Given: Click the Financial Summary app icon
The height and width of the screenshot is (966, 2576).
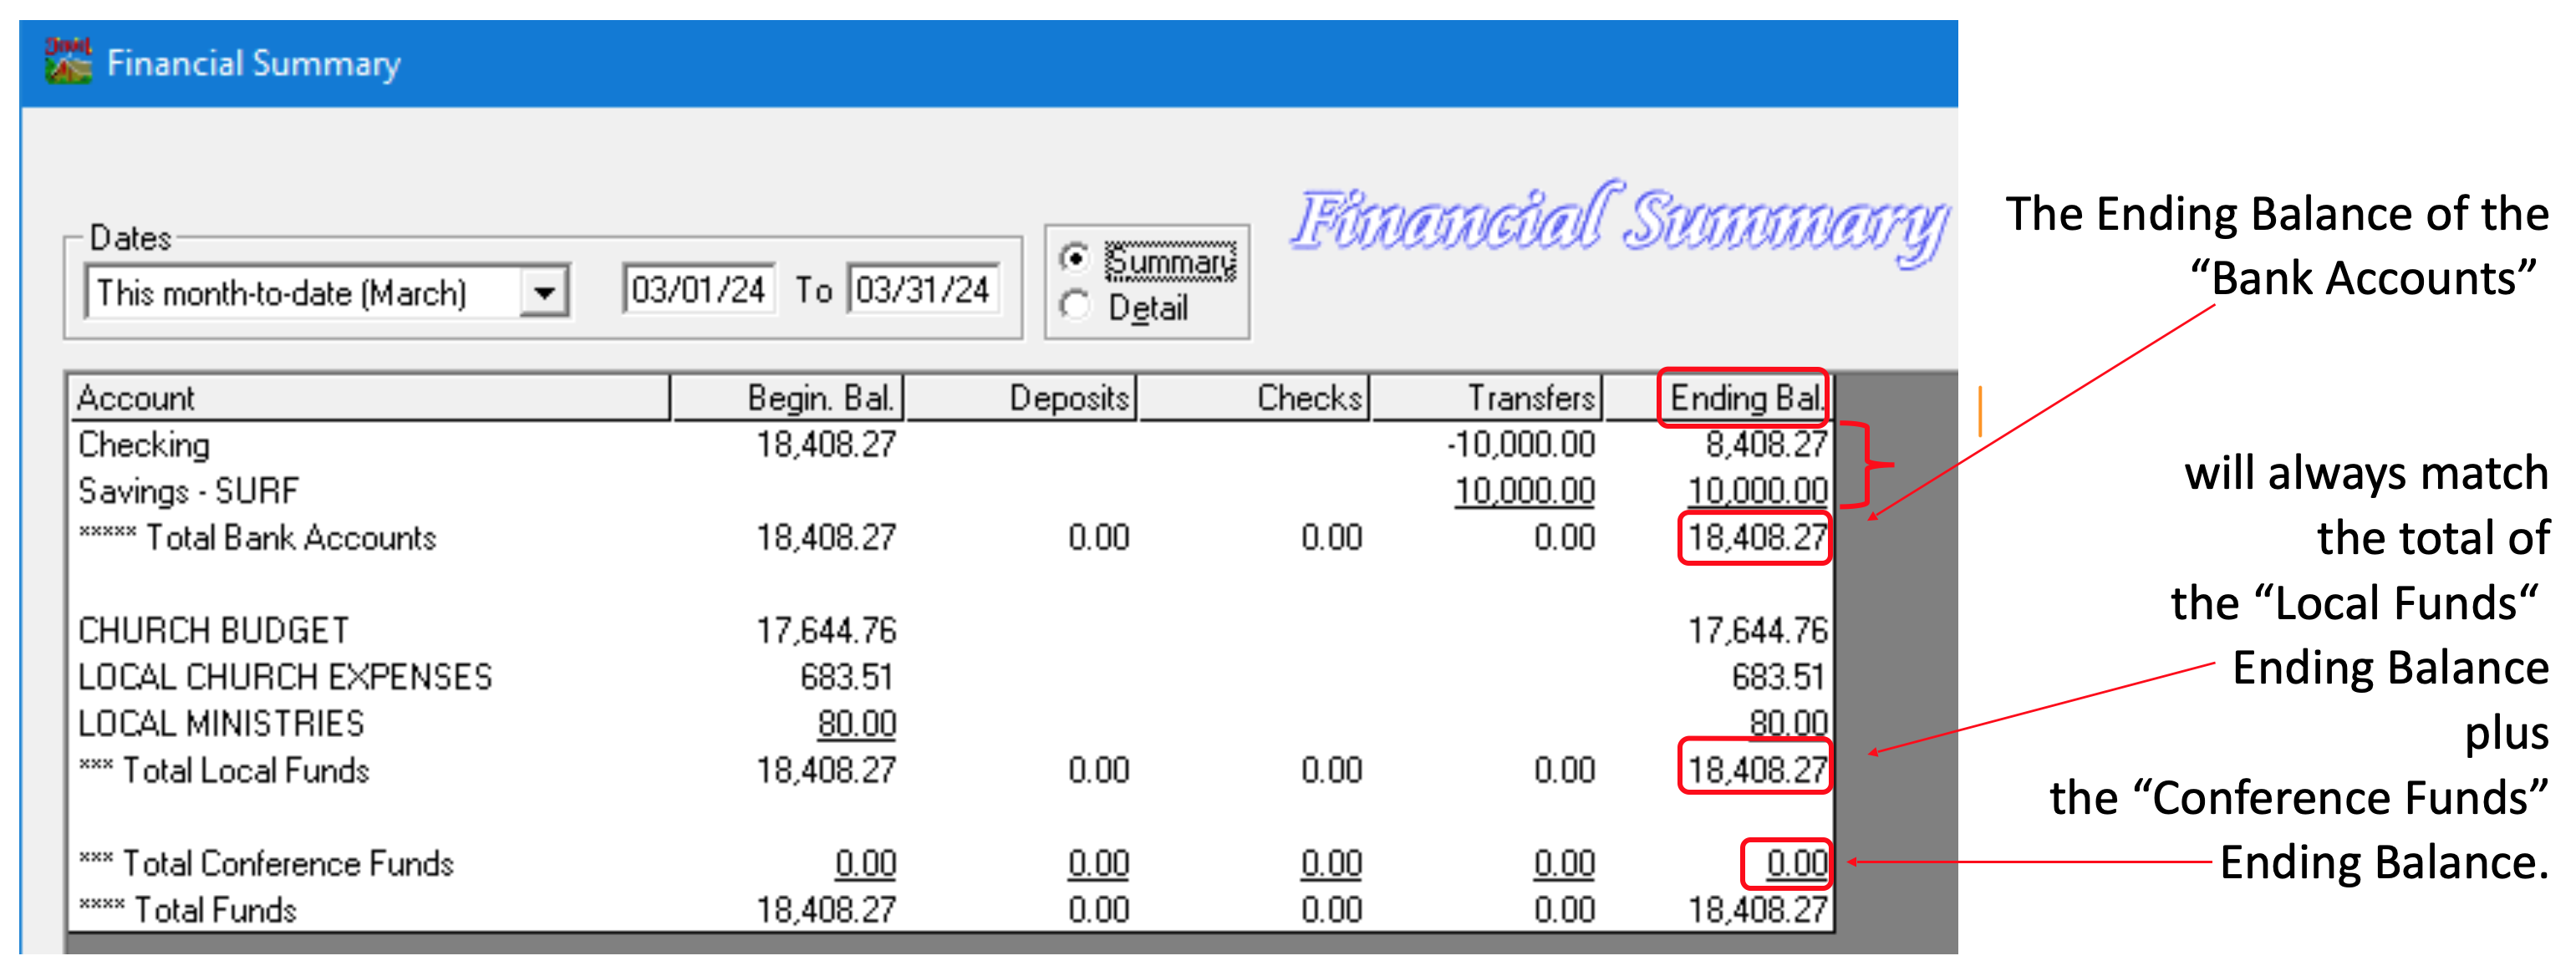Looking at the screenshot, I should click(x=68, y=61).
